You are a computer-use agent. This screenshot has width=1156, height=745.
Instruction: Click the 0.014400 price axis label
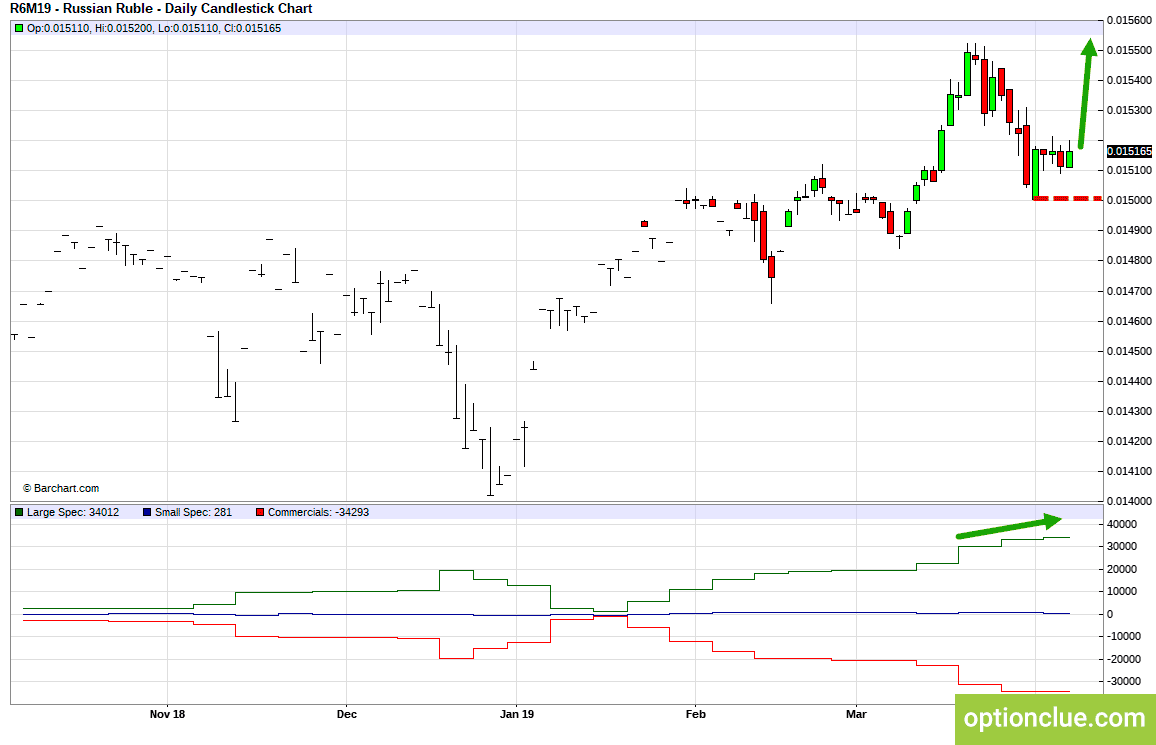click(x=1129, y=381)
